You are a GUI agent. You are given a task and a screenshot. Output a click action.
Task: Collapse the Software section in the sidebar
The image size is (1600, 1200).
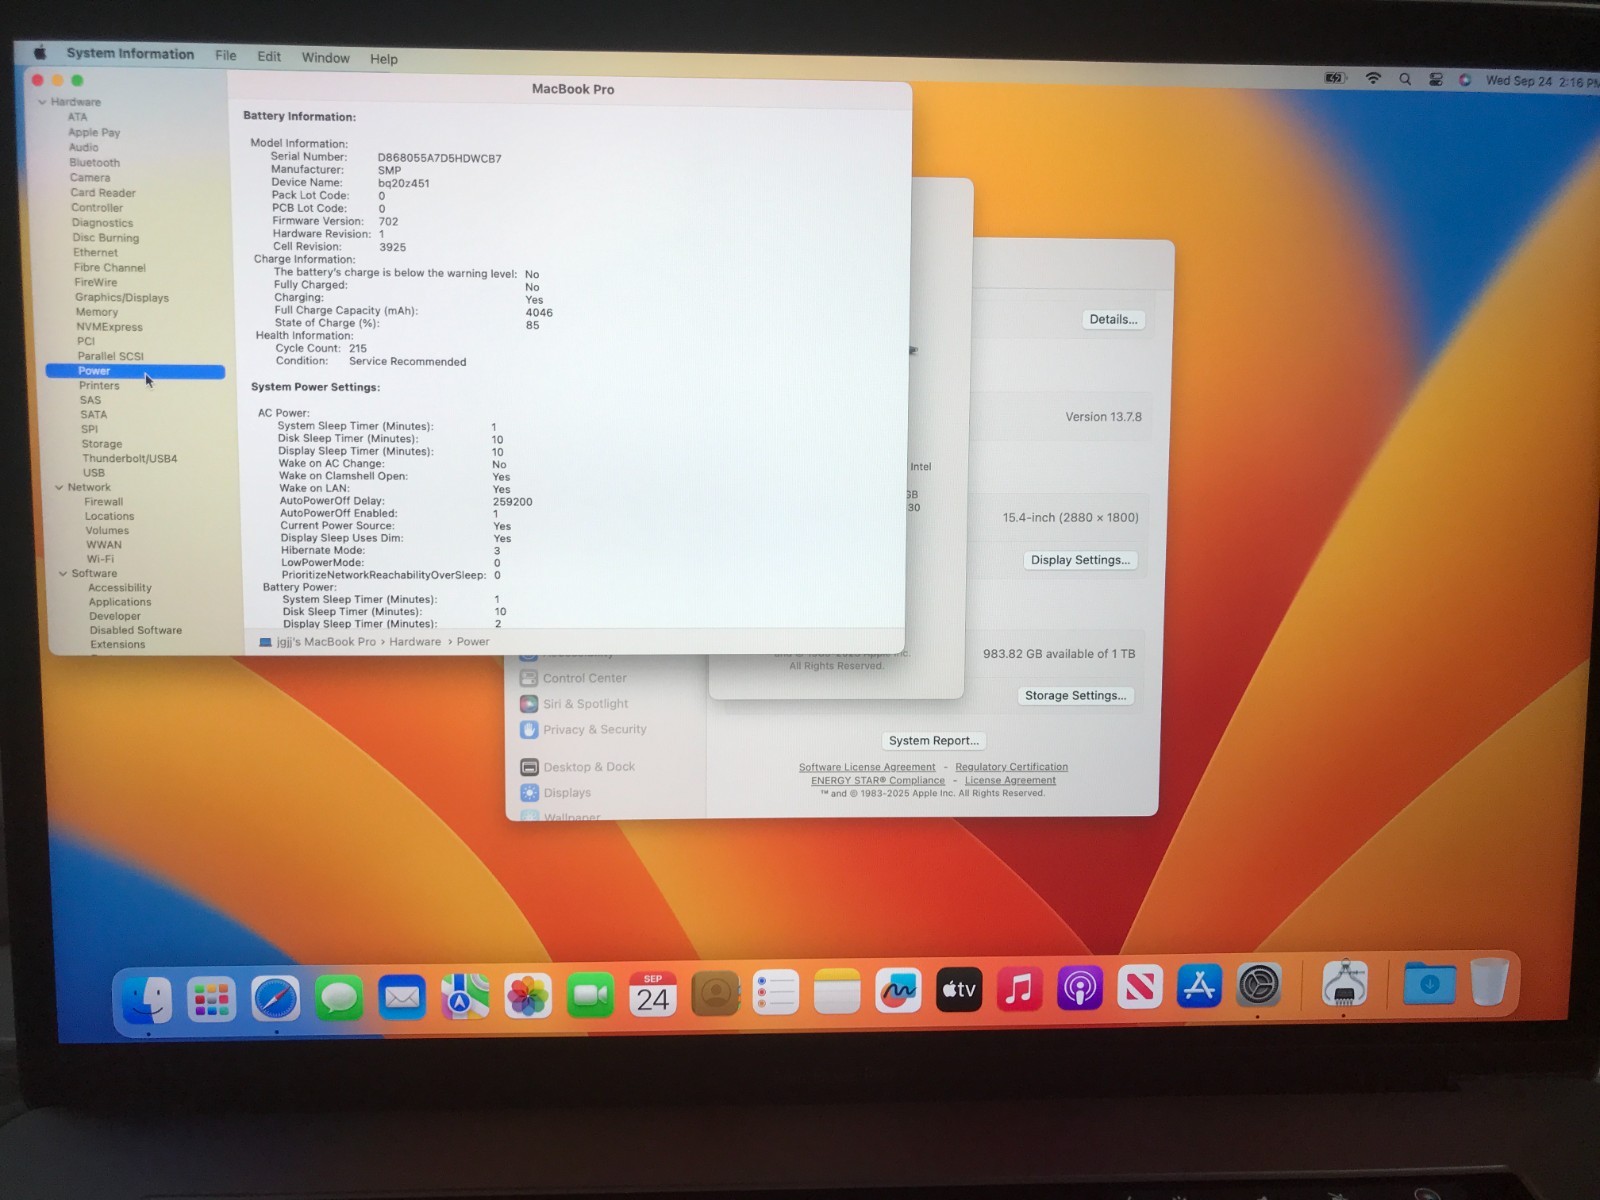(63, 574)
